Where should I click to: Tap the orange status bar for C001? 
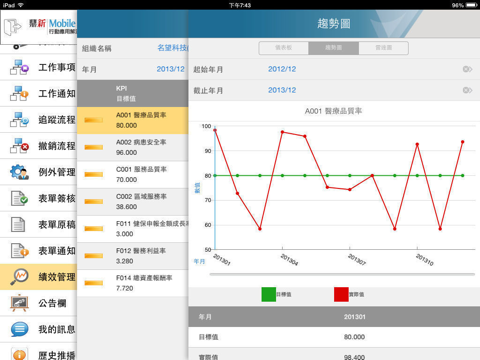(94, 174)
